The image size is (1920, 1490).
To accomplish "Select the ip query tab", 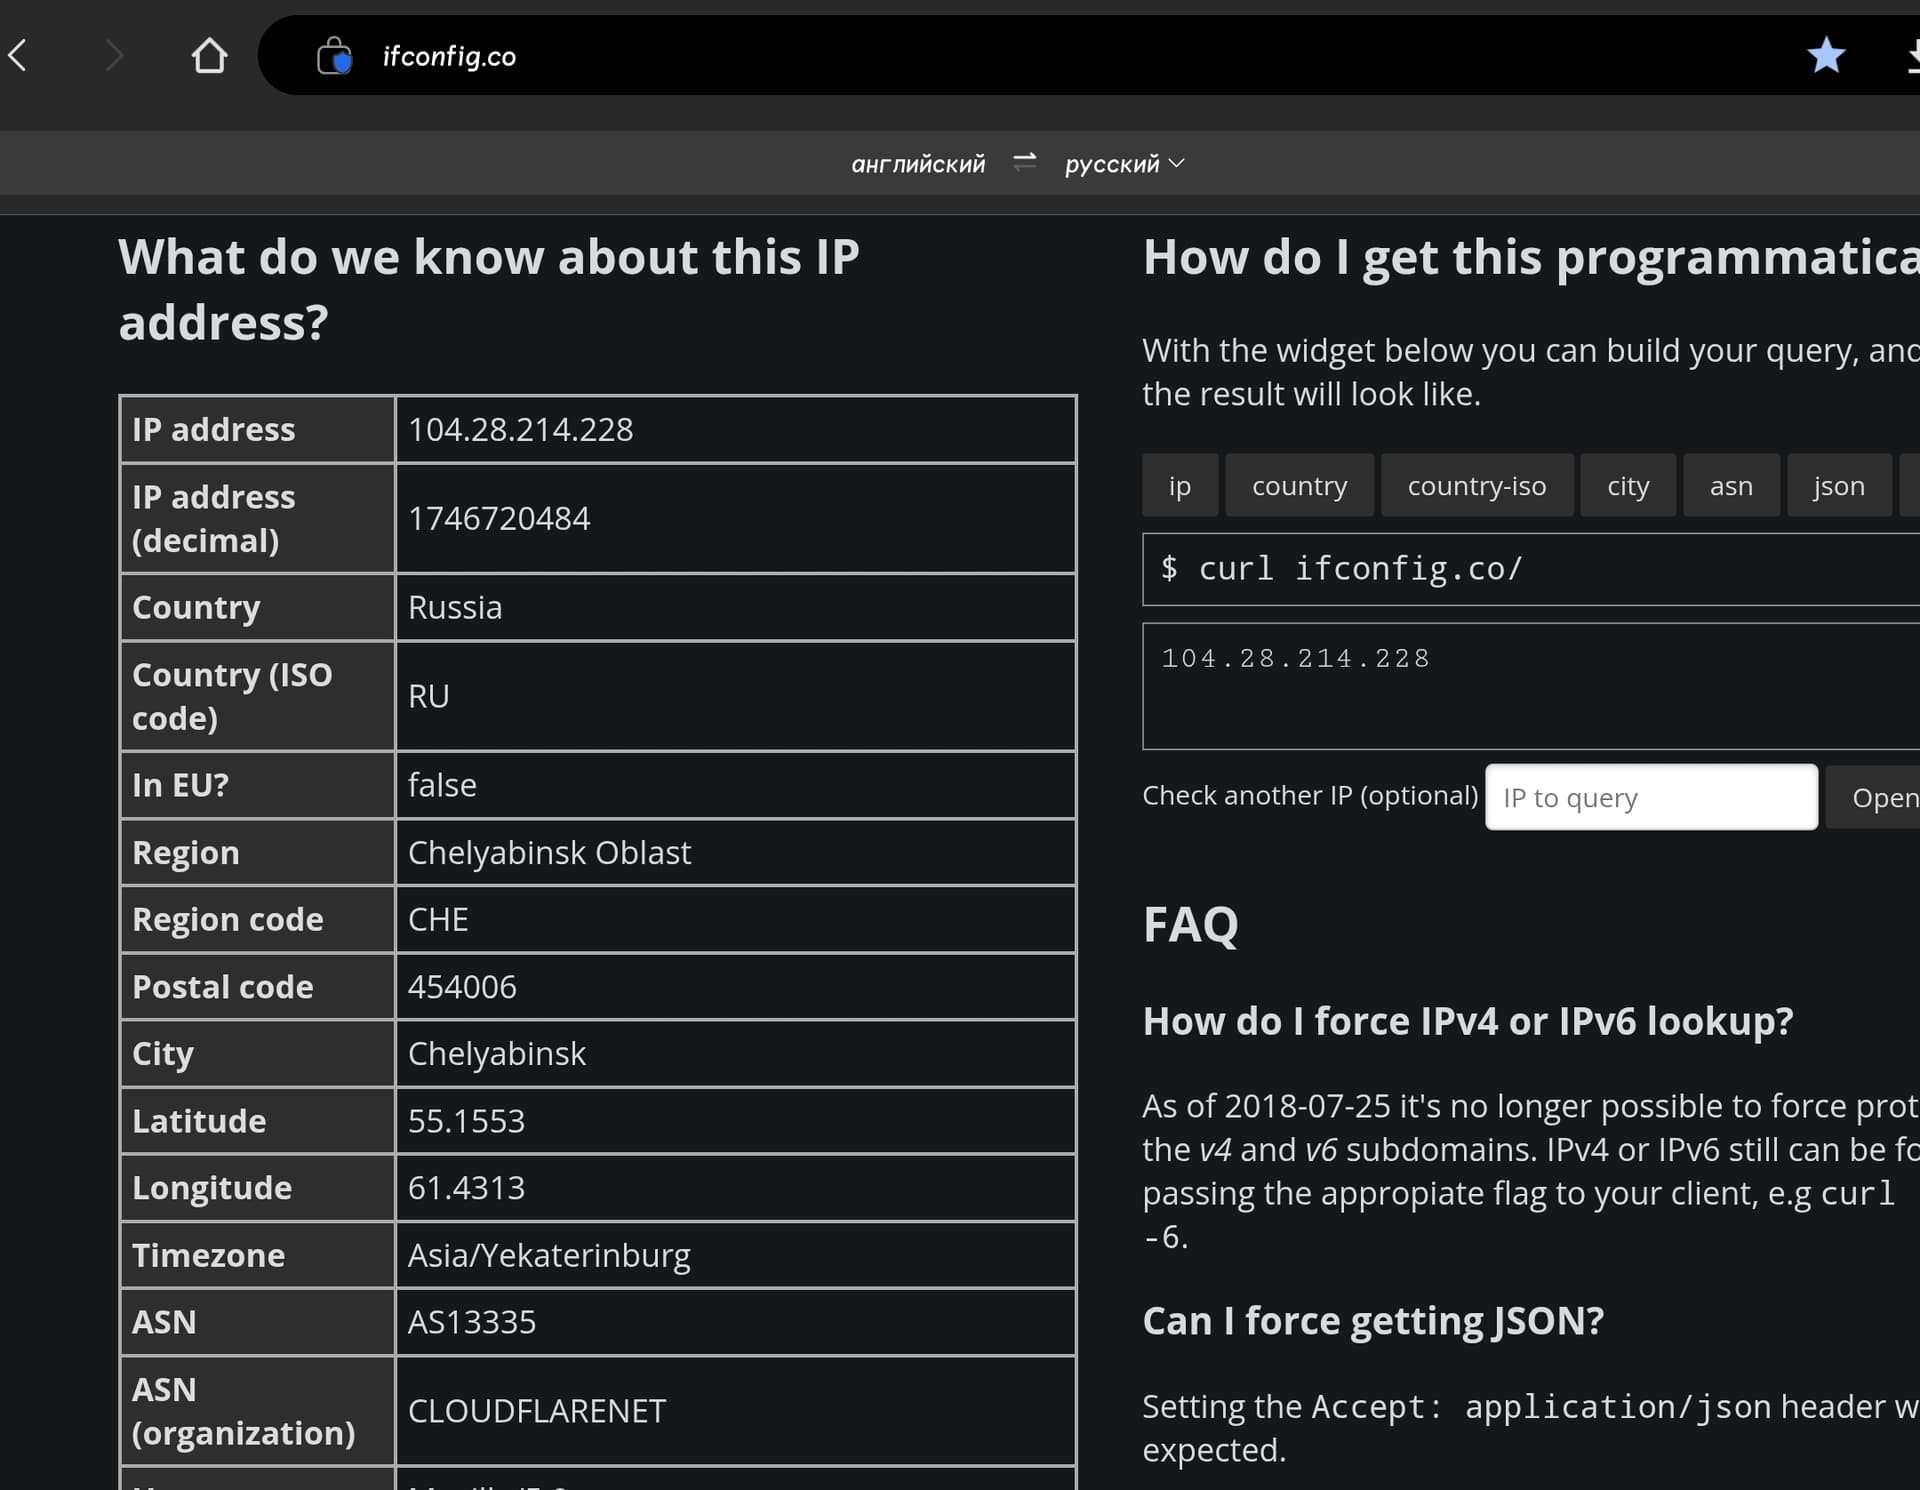I will [x=1180, y=486].
